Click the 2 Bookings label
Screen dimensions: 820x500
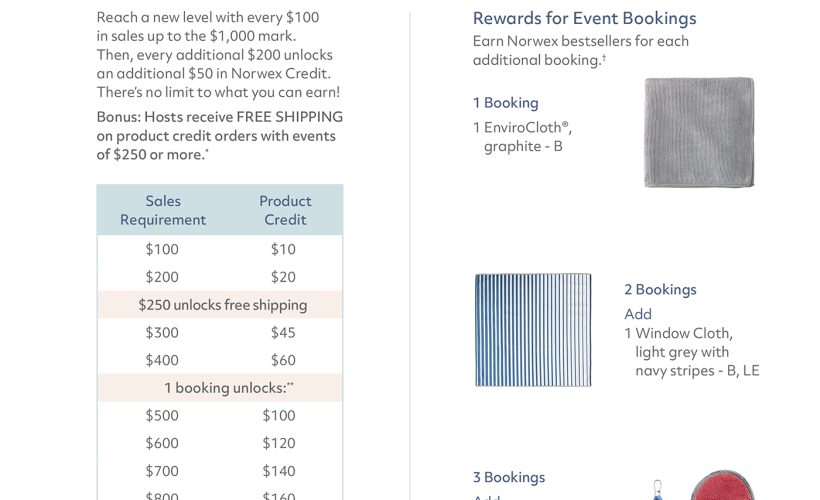click(x=660, y=289)
